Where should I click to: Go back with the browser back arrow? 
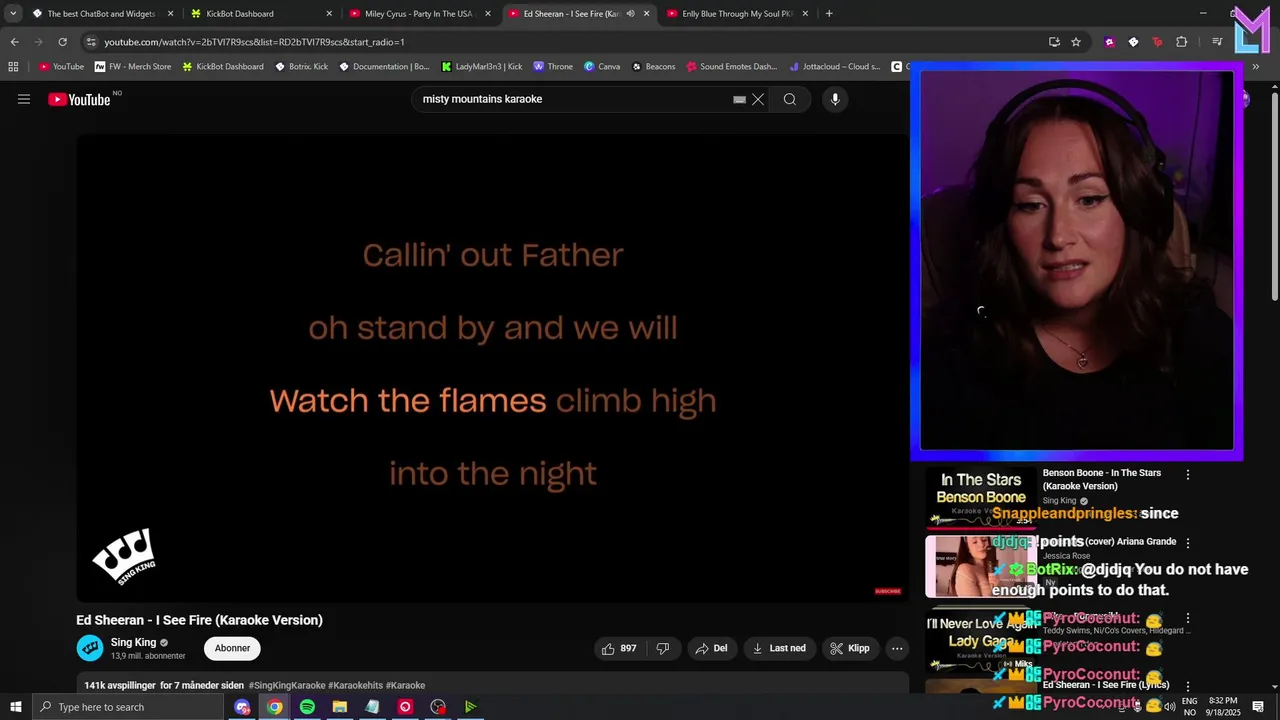[14, 42]
